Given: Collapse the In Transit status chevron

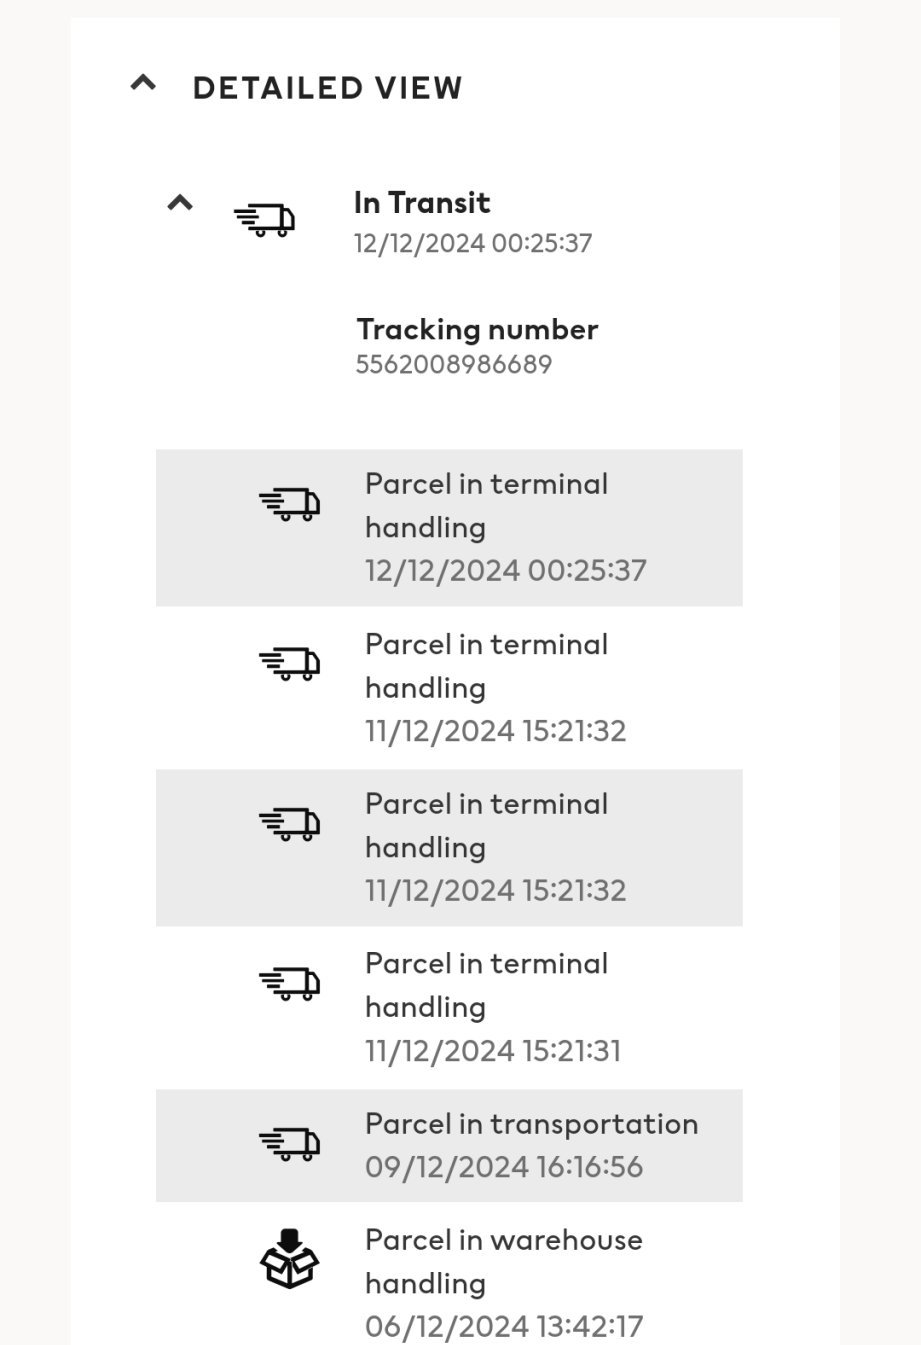Looking at the screenshot, I should click(x=180, y=203).
